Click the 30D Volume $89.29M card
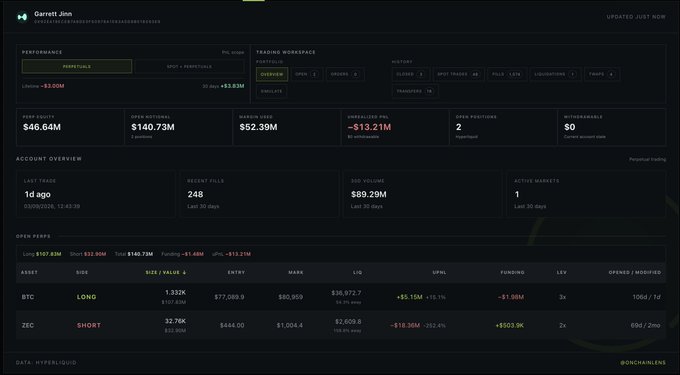The height and width of the screenshot is (375, 680). click(423, 194)
